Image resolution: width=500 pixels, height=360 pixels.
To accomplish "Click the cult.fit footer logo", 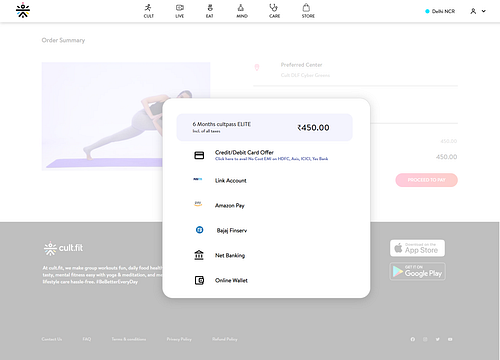I will 63,248.
